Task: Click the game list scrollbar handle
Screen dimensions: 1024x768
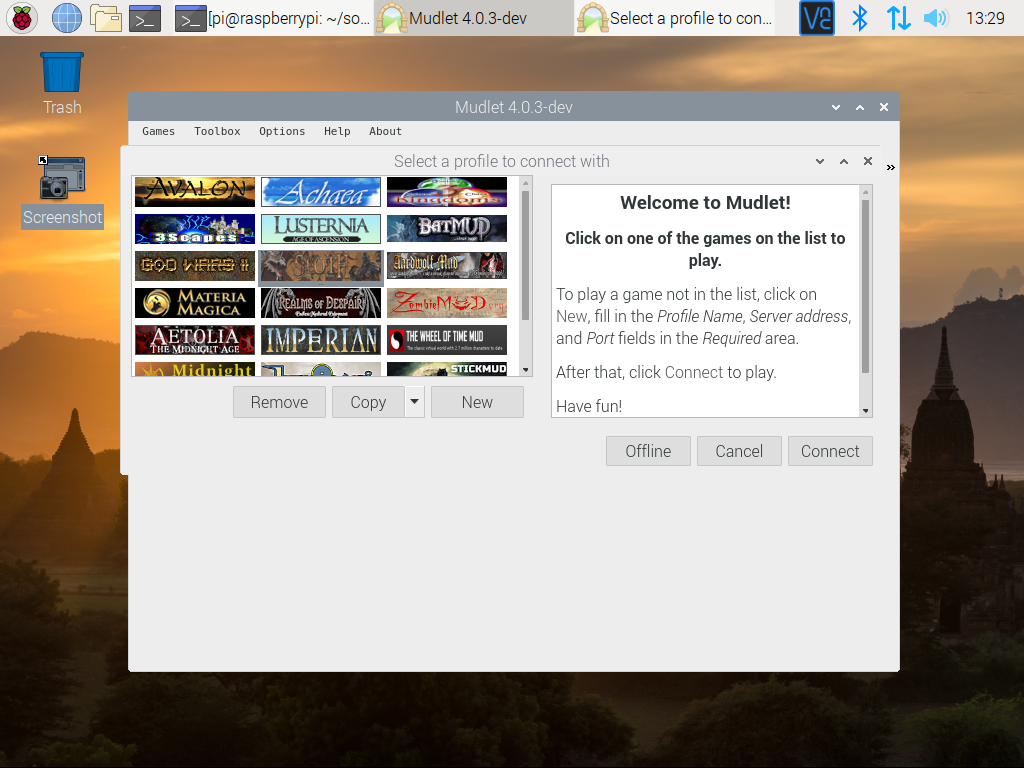Action: tap(526, 255)
